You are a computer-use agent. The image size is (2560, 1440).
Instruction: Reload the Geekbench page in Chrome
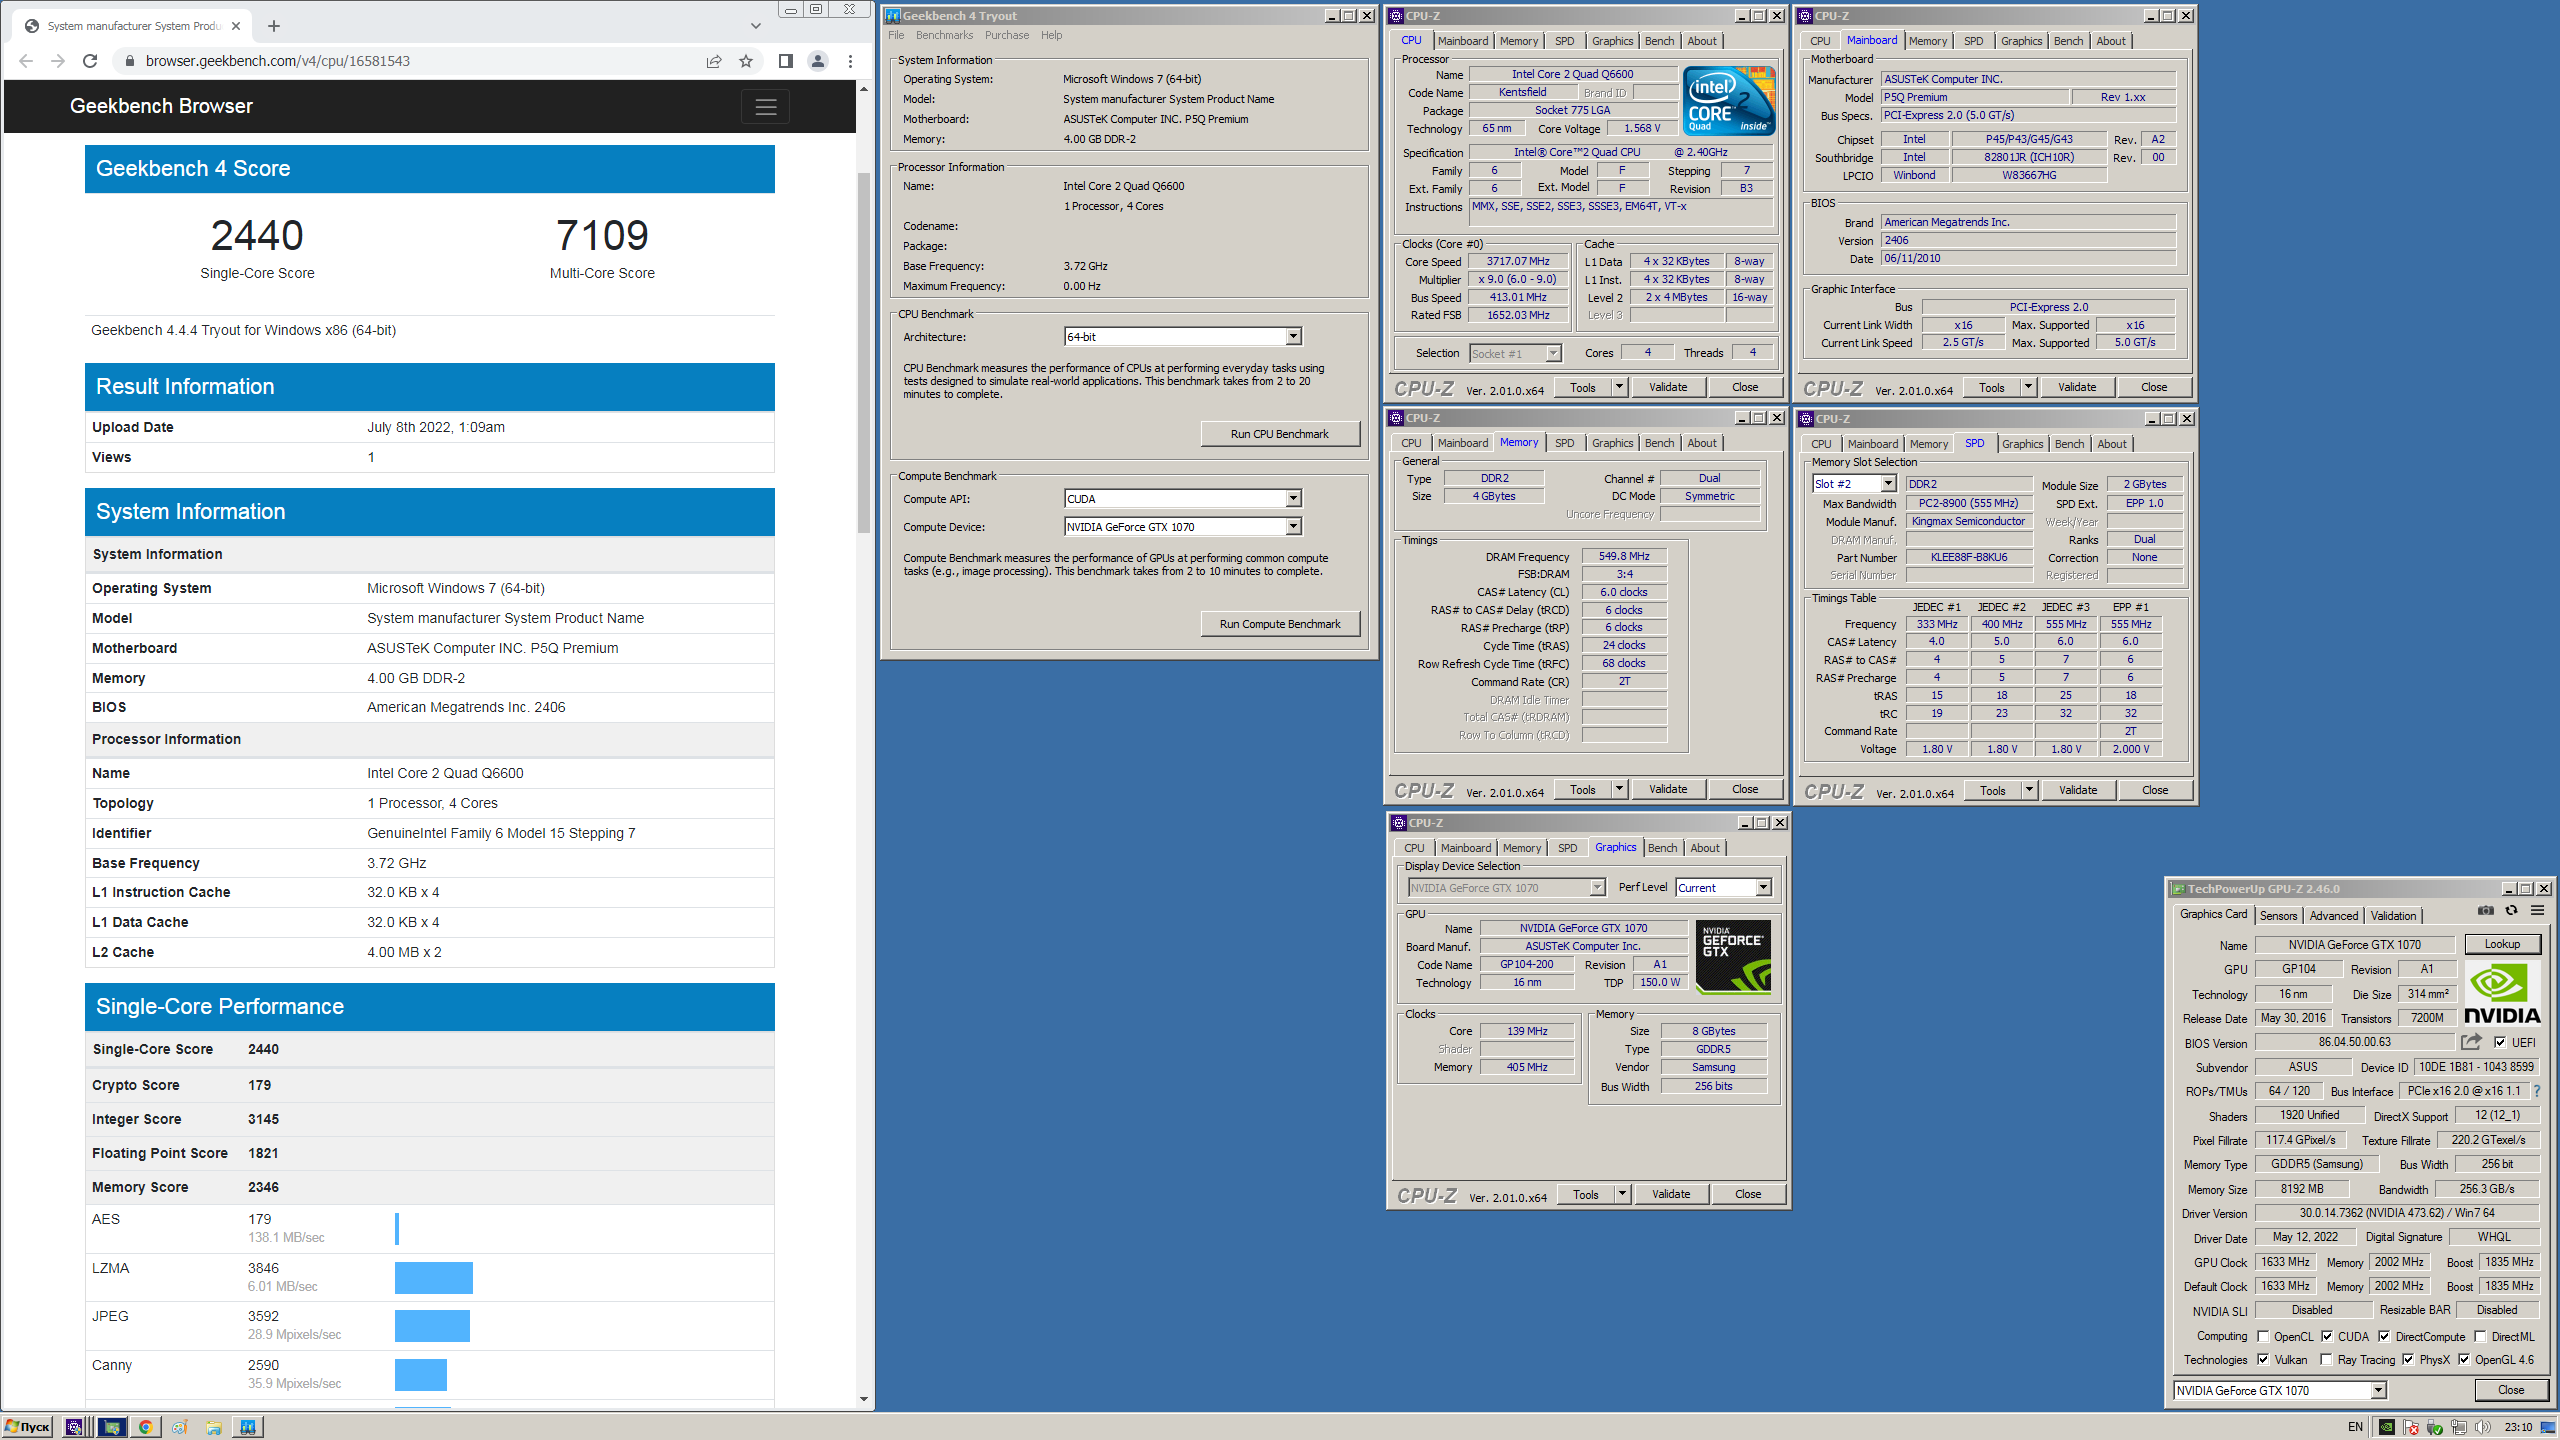coord(90,61)
